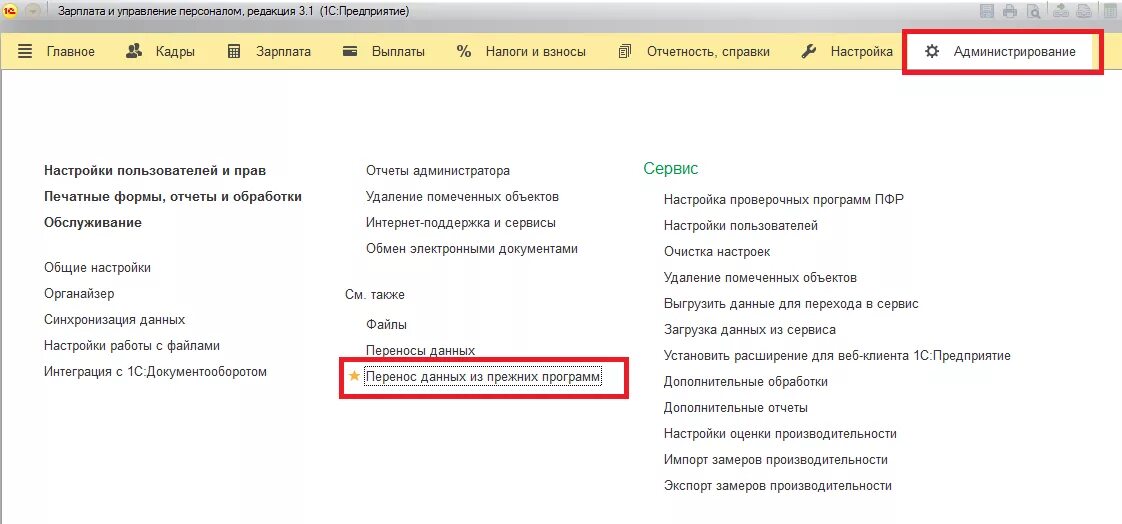Click Очистка настроек
This screenshot has width=1122, height=524.
pos(717,252)
